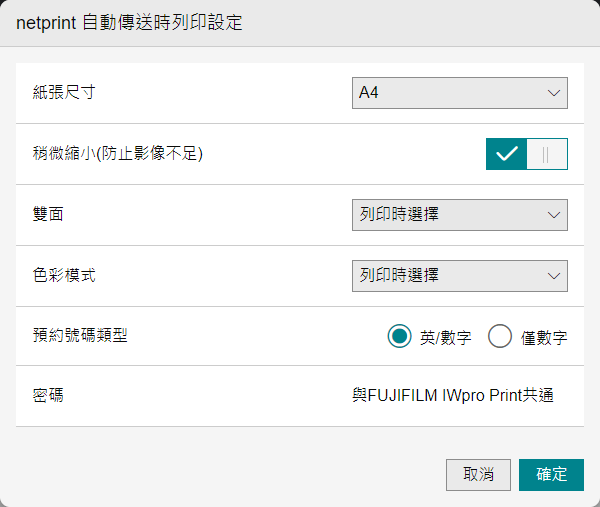Open the 色彩模式 dropdown
This screenshot has width=600, height=507.
tap(459, 275)
